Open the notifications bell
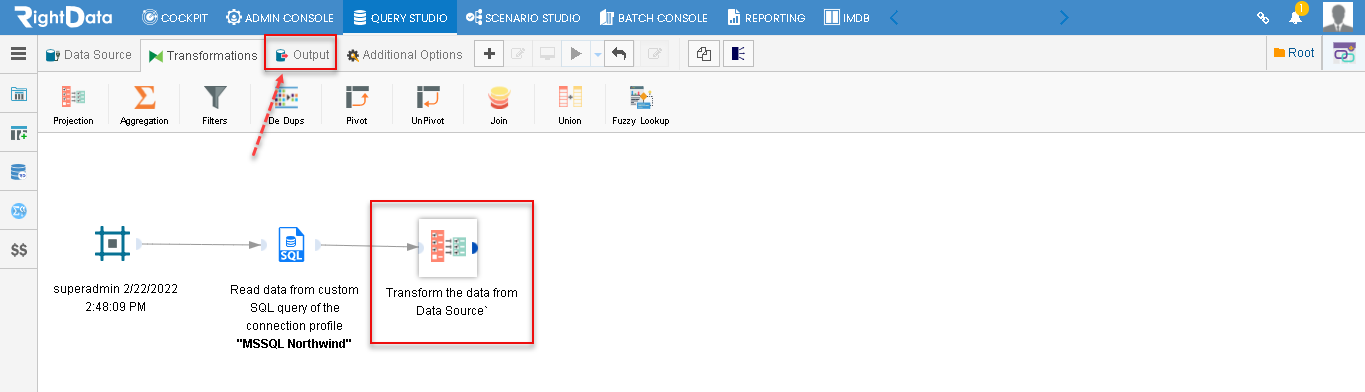This screenshot has width=1365, height=392. click(1296, 17)
